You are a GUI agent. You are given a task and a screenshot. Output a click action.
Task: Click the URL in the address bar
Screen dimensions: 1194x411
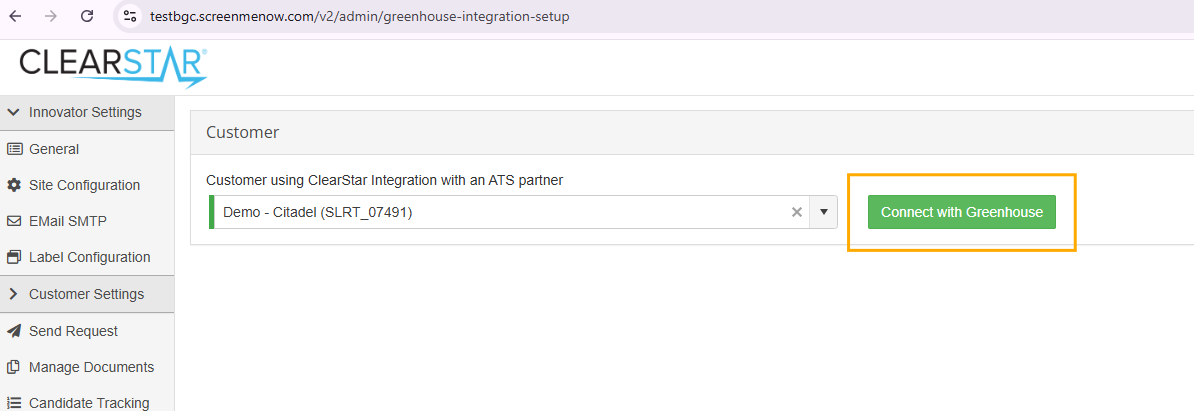359,16
